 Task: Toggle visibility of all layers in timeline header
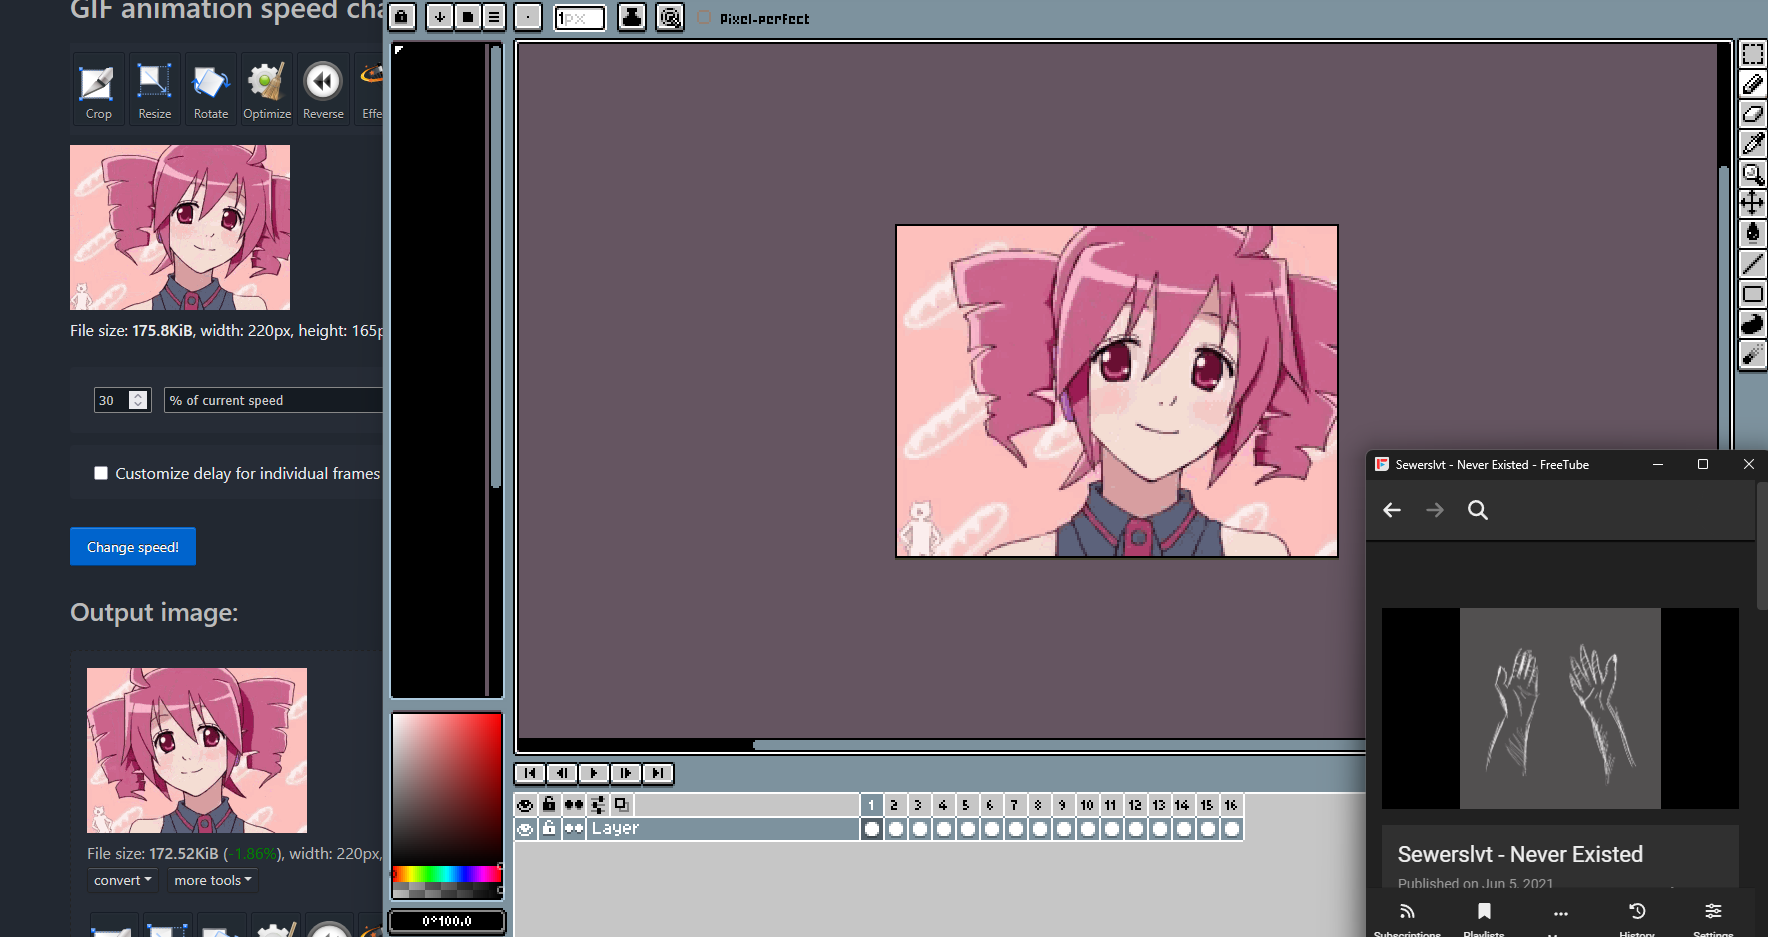point(525,805)
